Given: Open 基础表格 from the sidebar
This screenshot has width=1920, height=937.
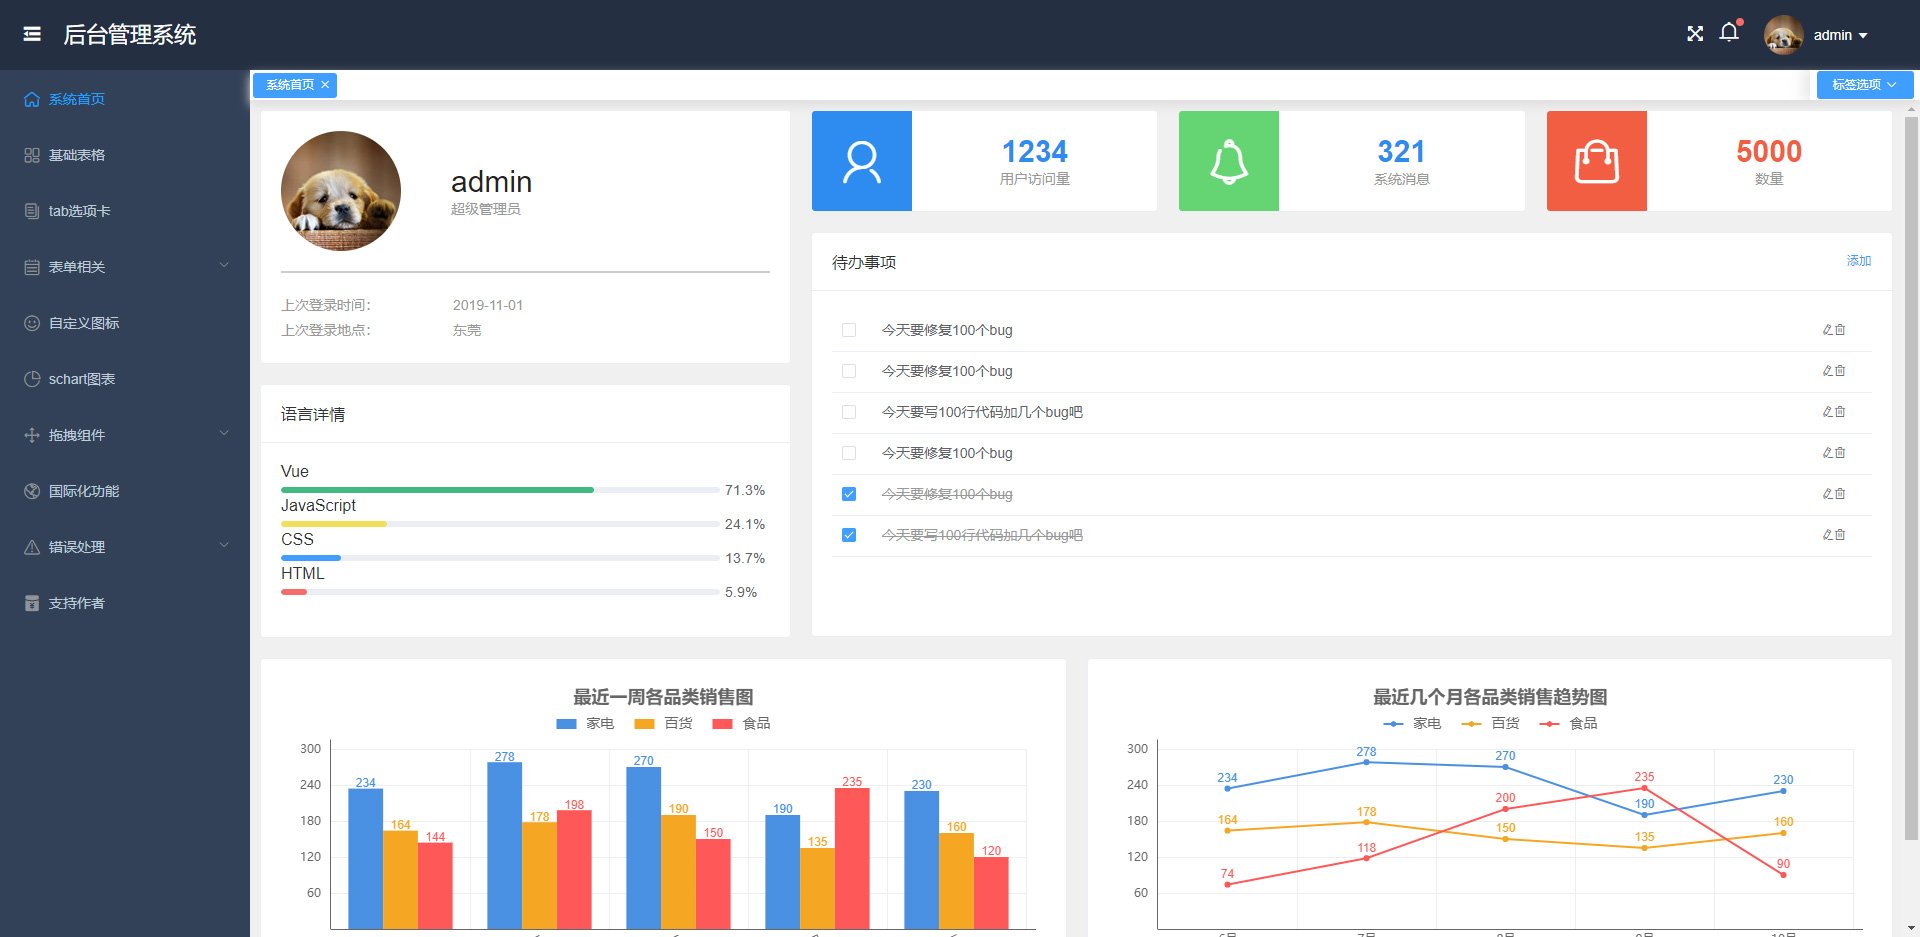Looking at the screenshot, I should (125, 155).
